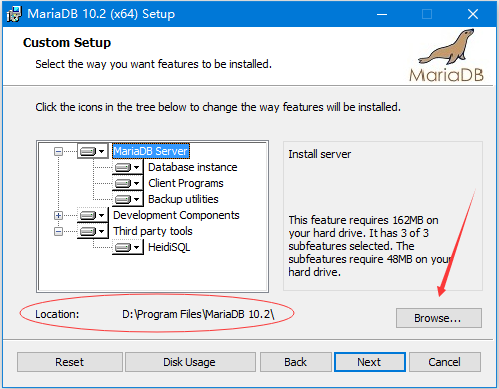Expand the Development Components tree node

tap(58, 216)
